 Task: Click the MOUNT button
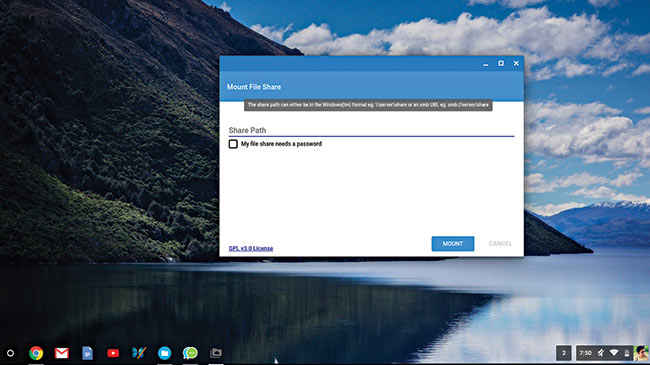(x=453, y=243)
